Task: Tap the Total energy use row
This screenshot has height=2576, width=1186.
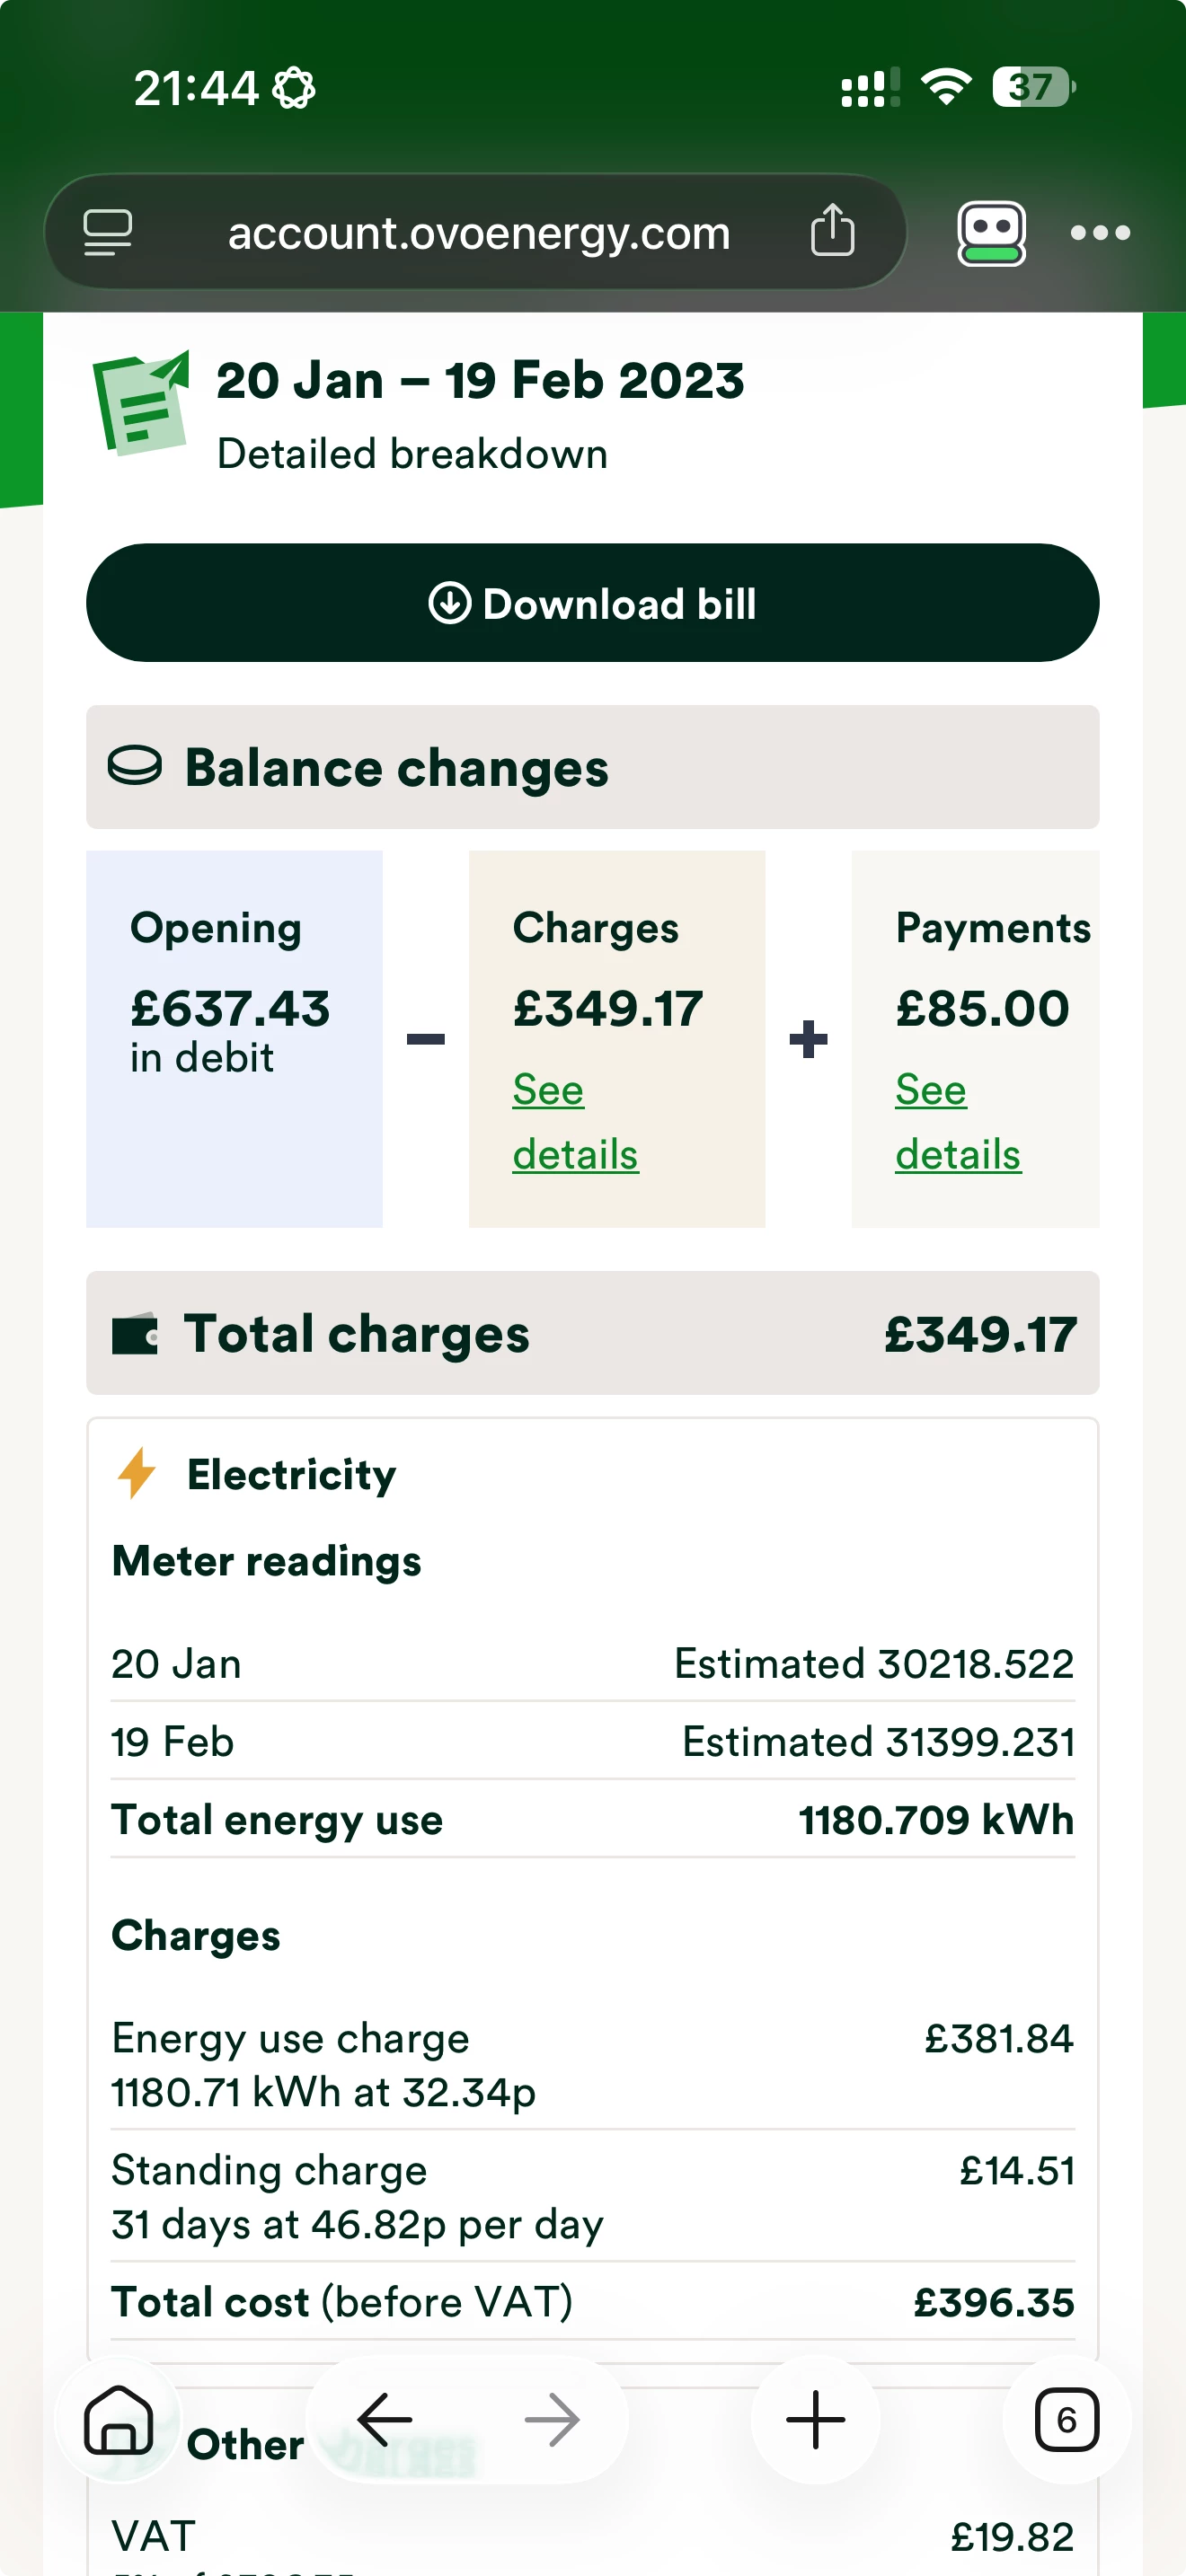Action: click(x=593, y=1819)
